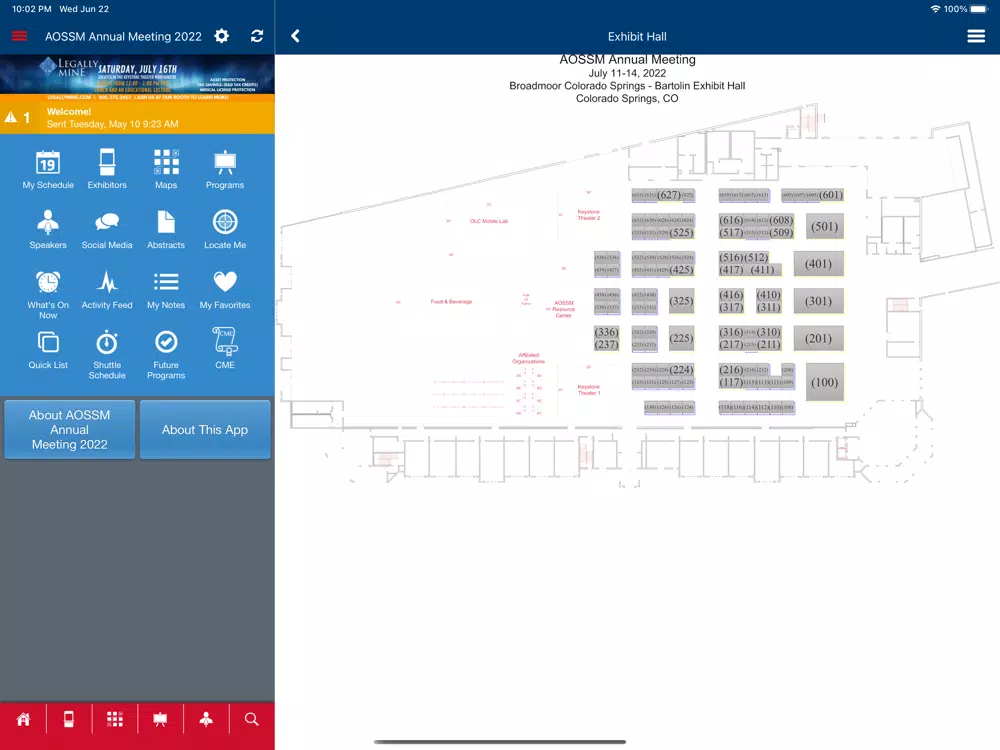
Task: Select booth (336) on the map
Action: pyautogui.click(x=606, y=332)
